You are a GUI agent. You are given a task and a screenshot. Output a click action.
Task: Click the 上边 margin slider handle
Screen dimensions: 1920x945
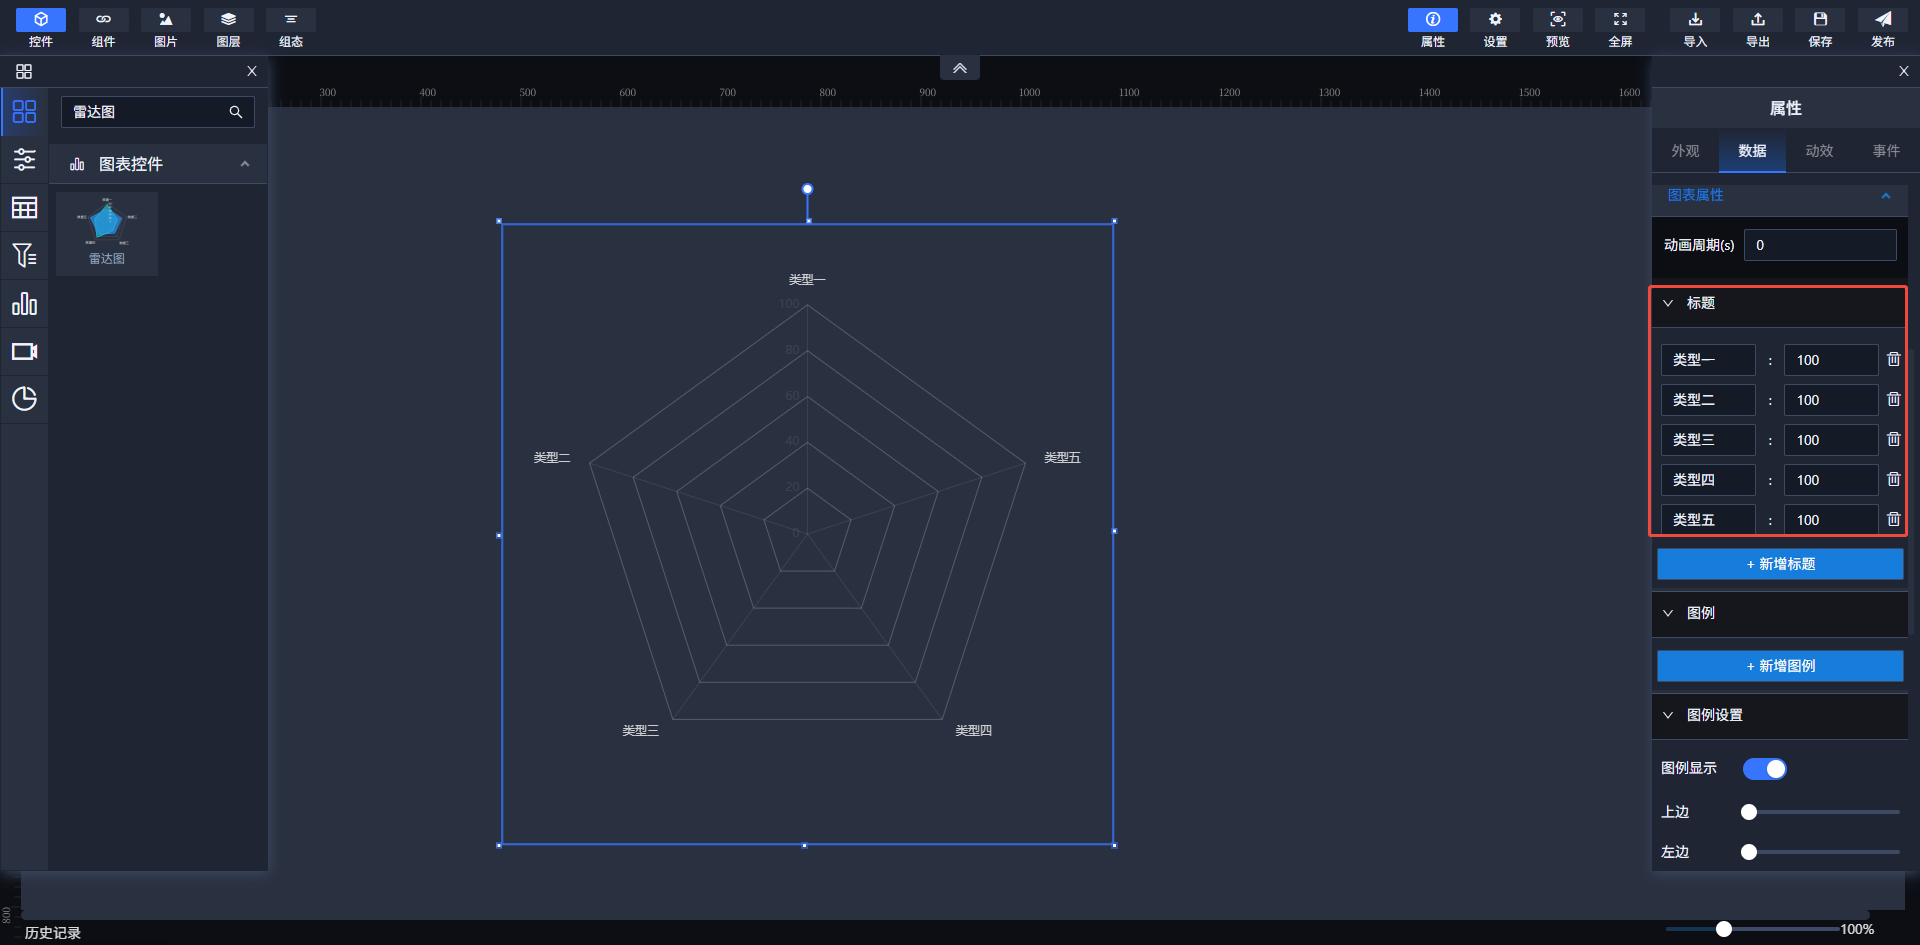pyautogui.click(x=1749, y=812)
